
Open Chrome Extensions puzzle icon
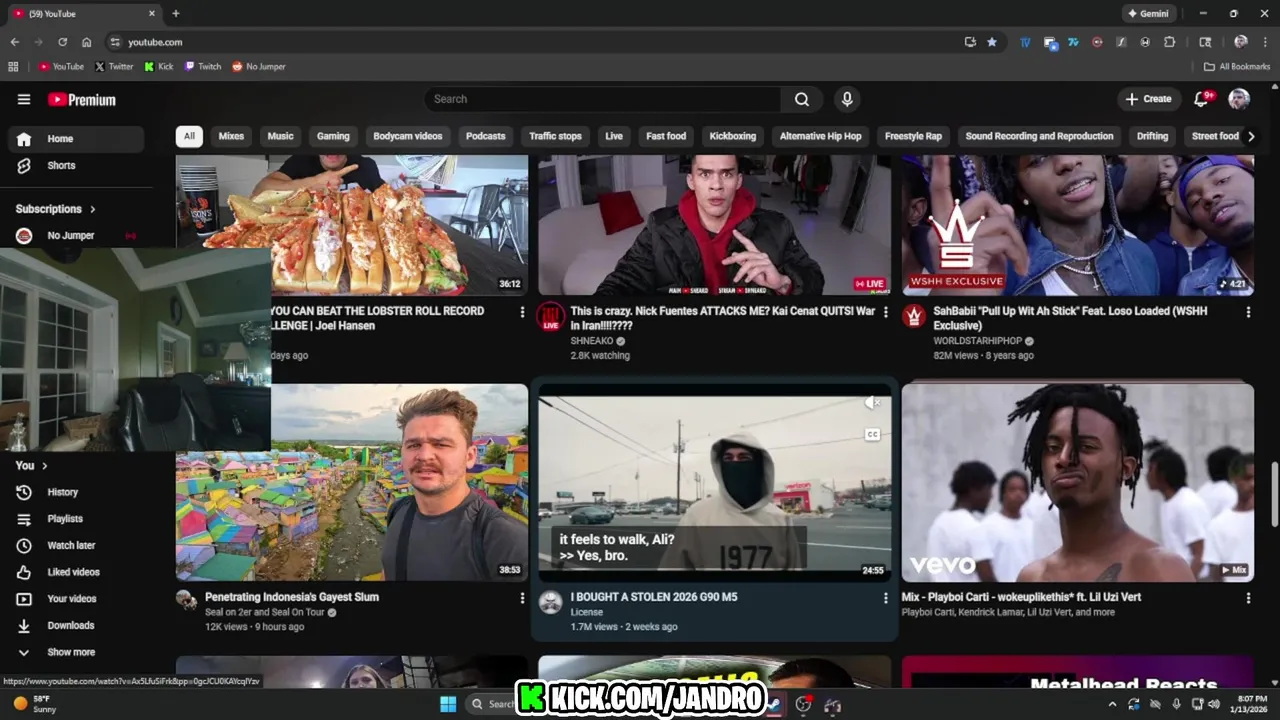click(1169, 42)
